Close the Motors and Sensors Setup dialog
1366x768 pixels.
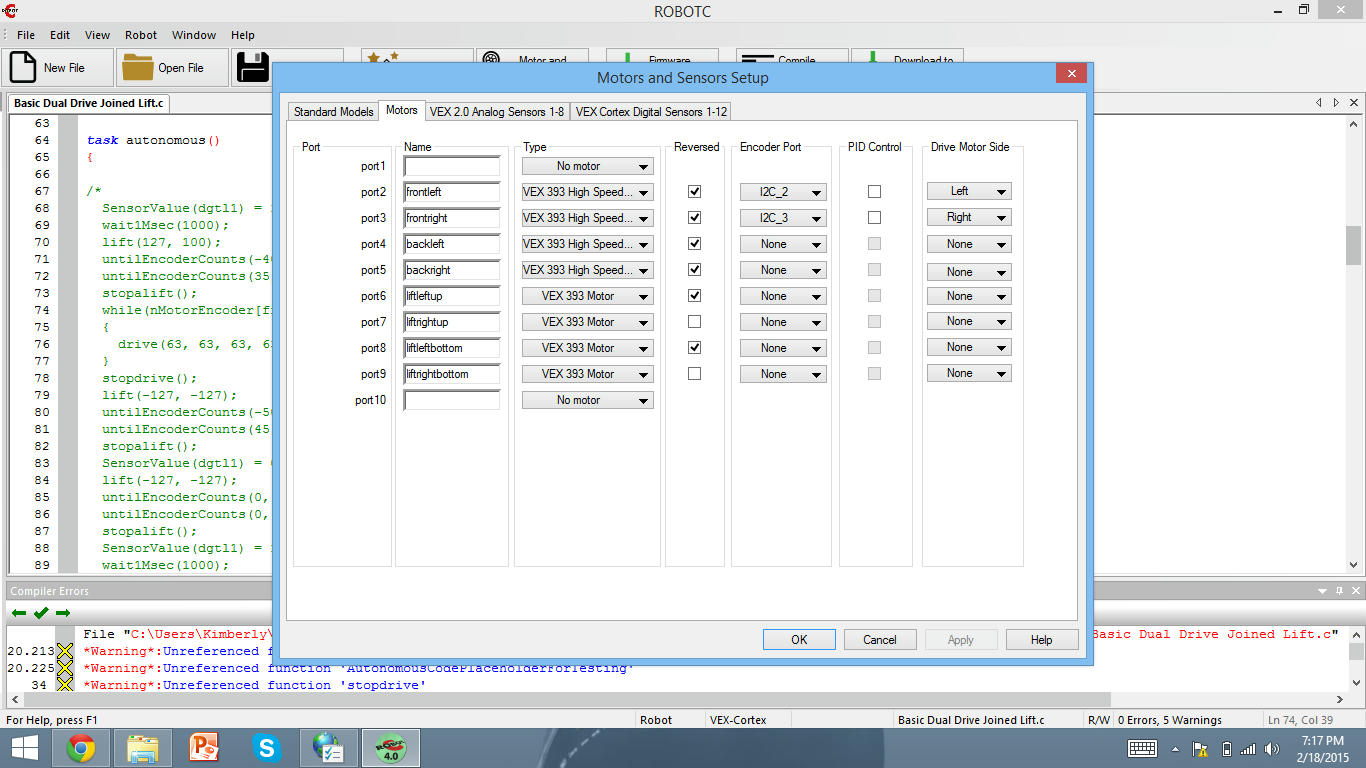coord(1071,74)
